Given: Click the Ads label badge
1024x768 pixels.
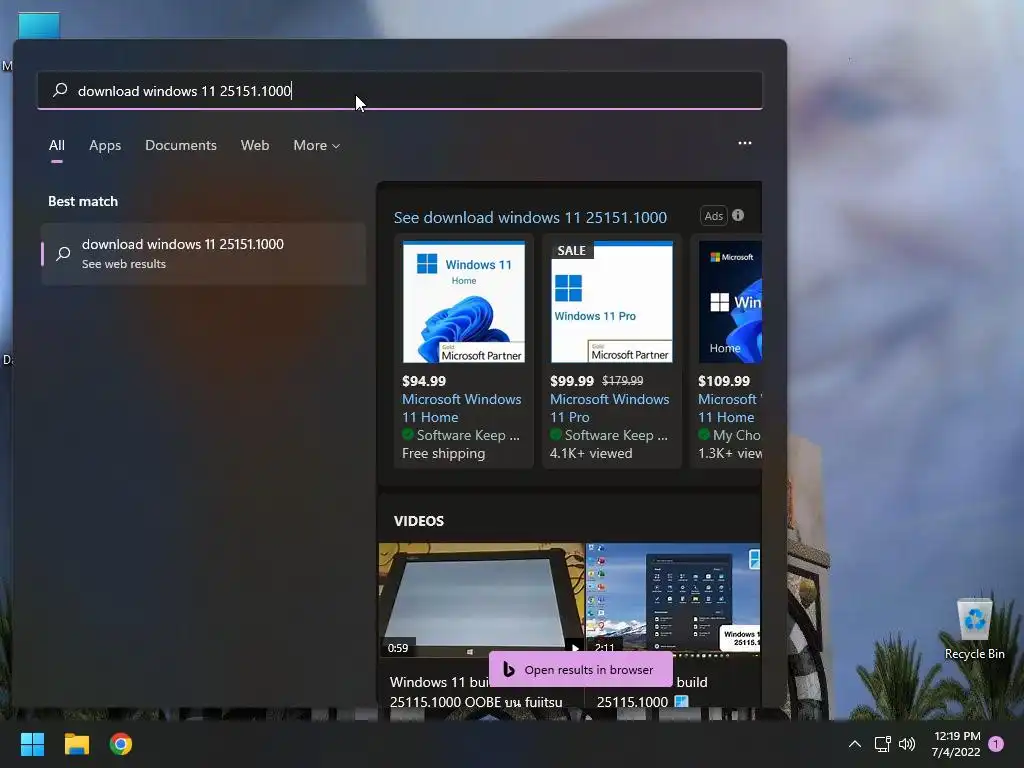Looking at the screenshot, I should (x=713, y=216).
